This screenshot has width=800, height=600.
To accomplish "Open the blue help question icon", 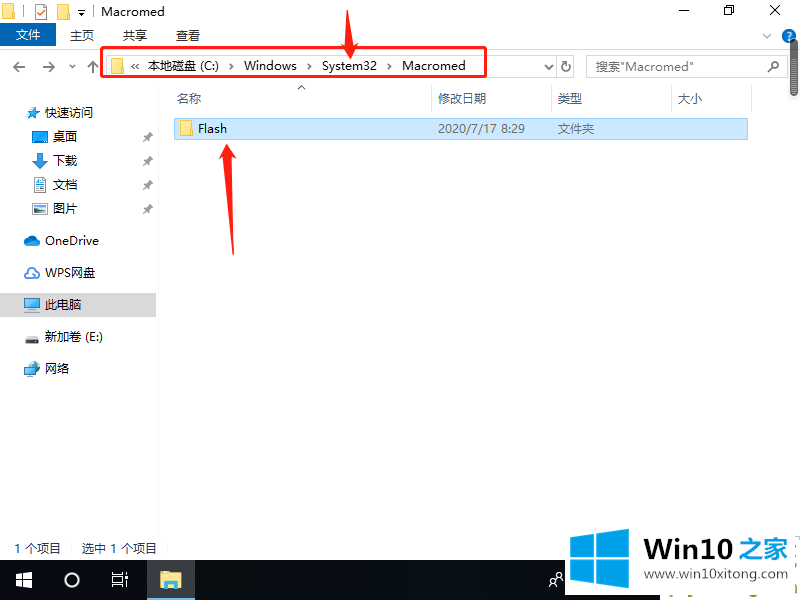I will (x=788, y=36).
